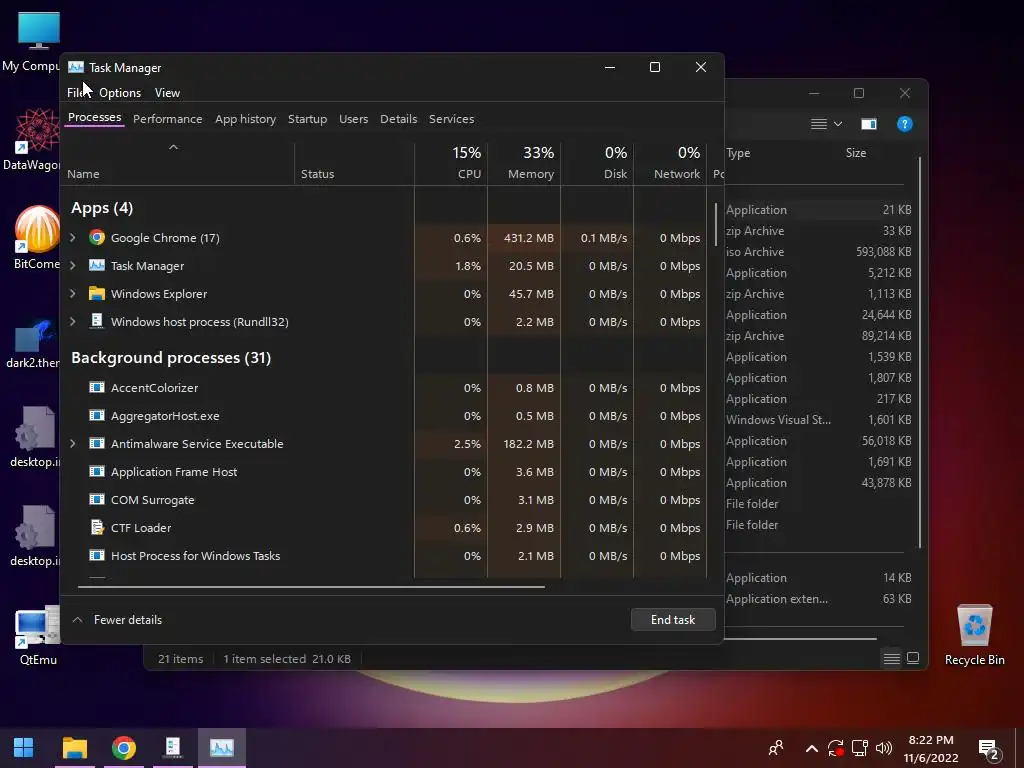Click the AggregatorHost.exe process icon
Viewport: 1024px width, 768px height.
point(97,415)
